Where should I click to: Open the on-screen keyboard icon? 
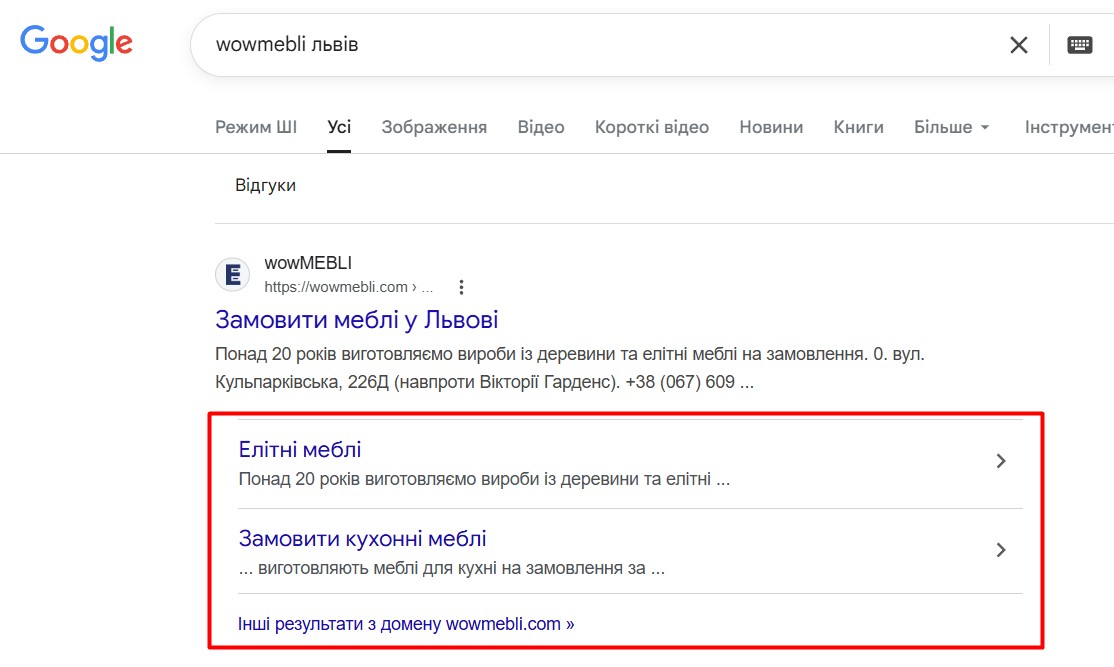pyautogui.click(x=1079, y=45)
